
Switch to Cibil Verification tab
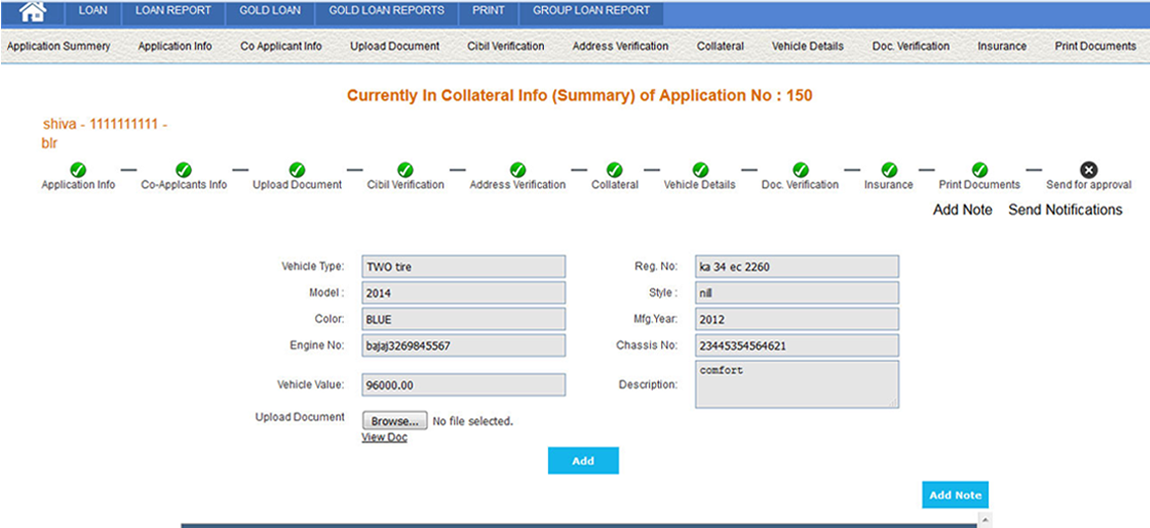point(505,46)
